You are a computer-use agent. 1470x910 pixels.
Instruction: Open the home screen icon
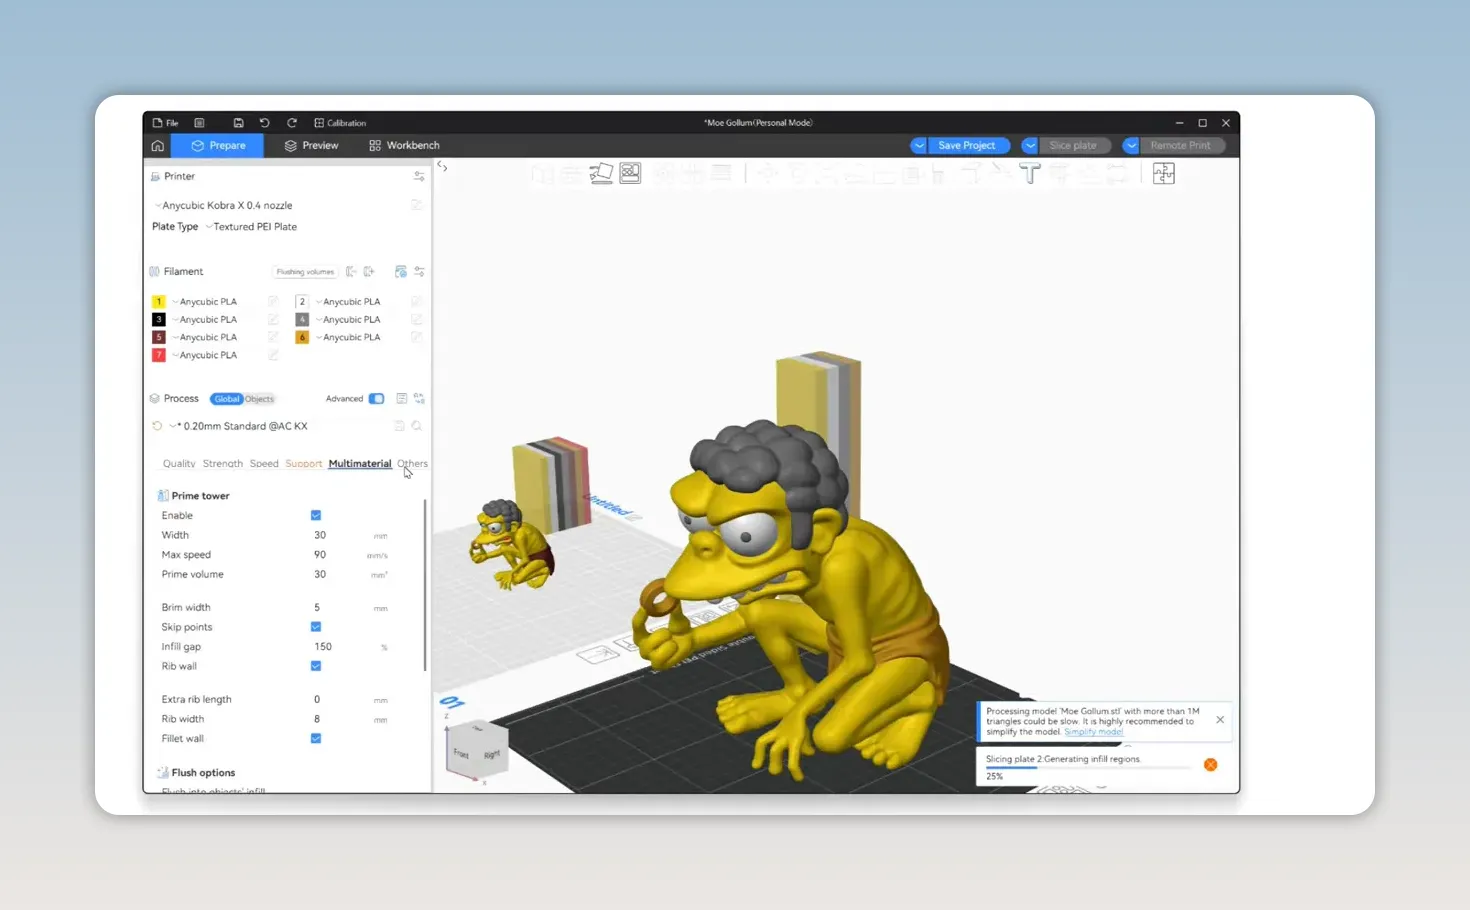(x=158, y=146)
